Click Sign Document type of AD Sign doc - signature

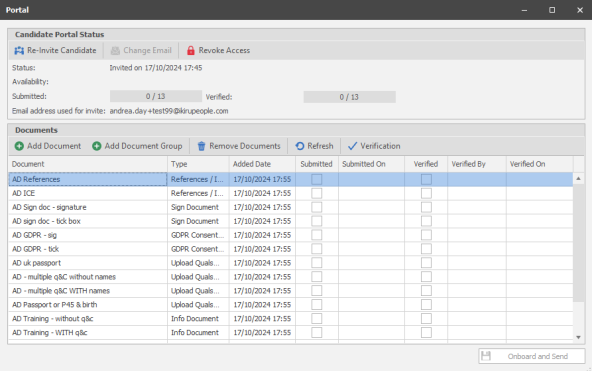point(195,207)
